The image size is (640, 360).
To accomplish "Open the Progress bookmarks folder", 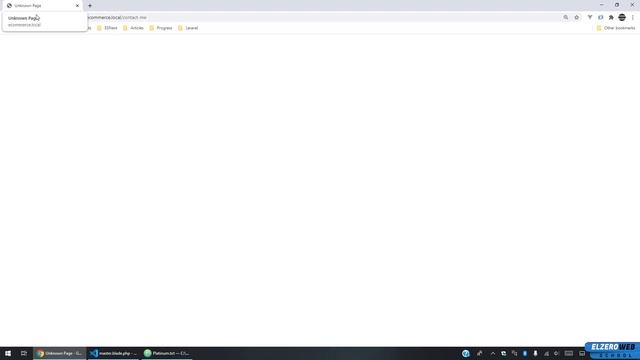I will [161, 28].
